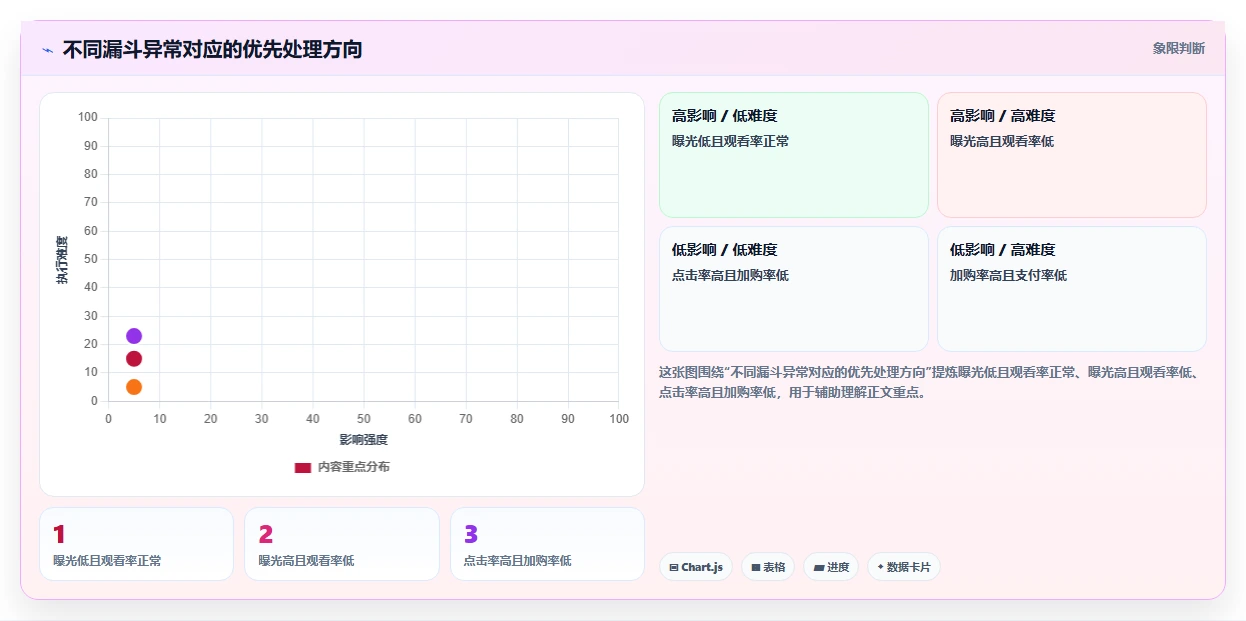Click the 曝光高且观看率低 text in pink card
This screenshot has height=621, width=1246.
pos(1002,141)
